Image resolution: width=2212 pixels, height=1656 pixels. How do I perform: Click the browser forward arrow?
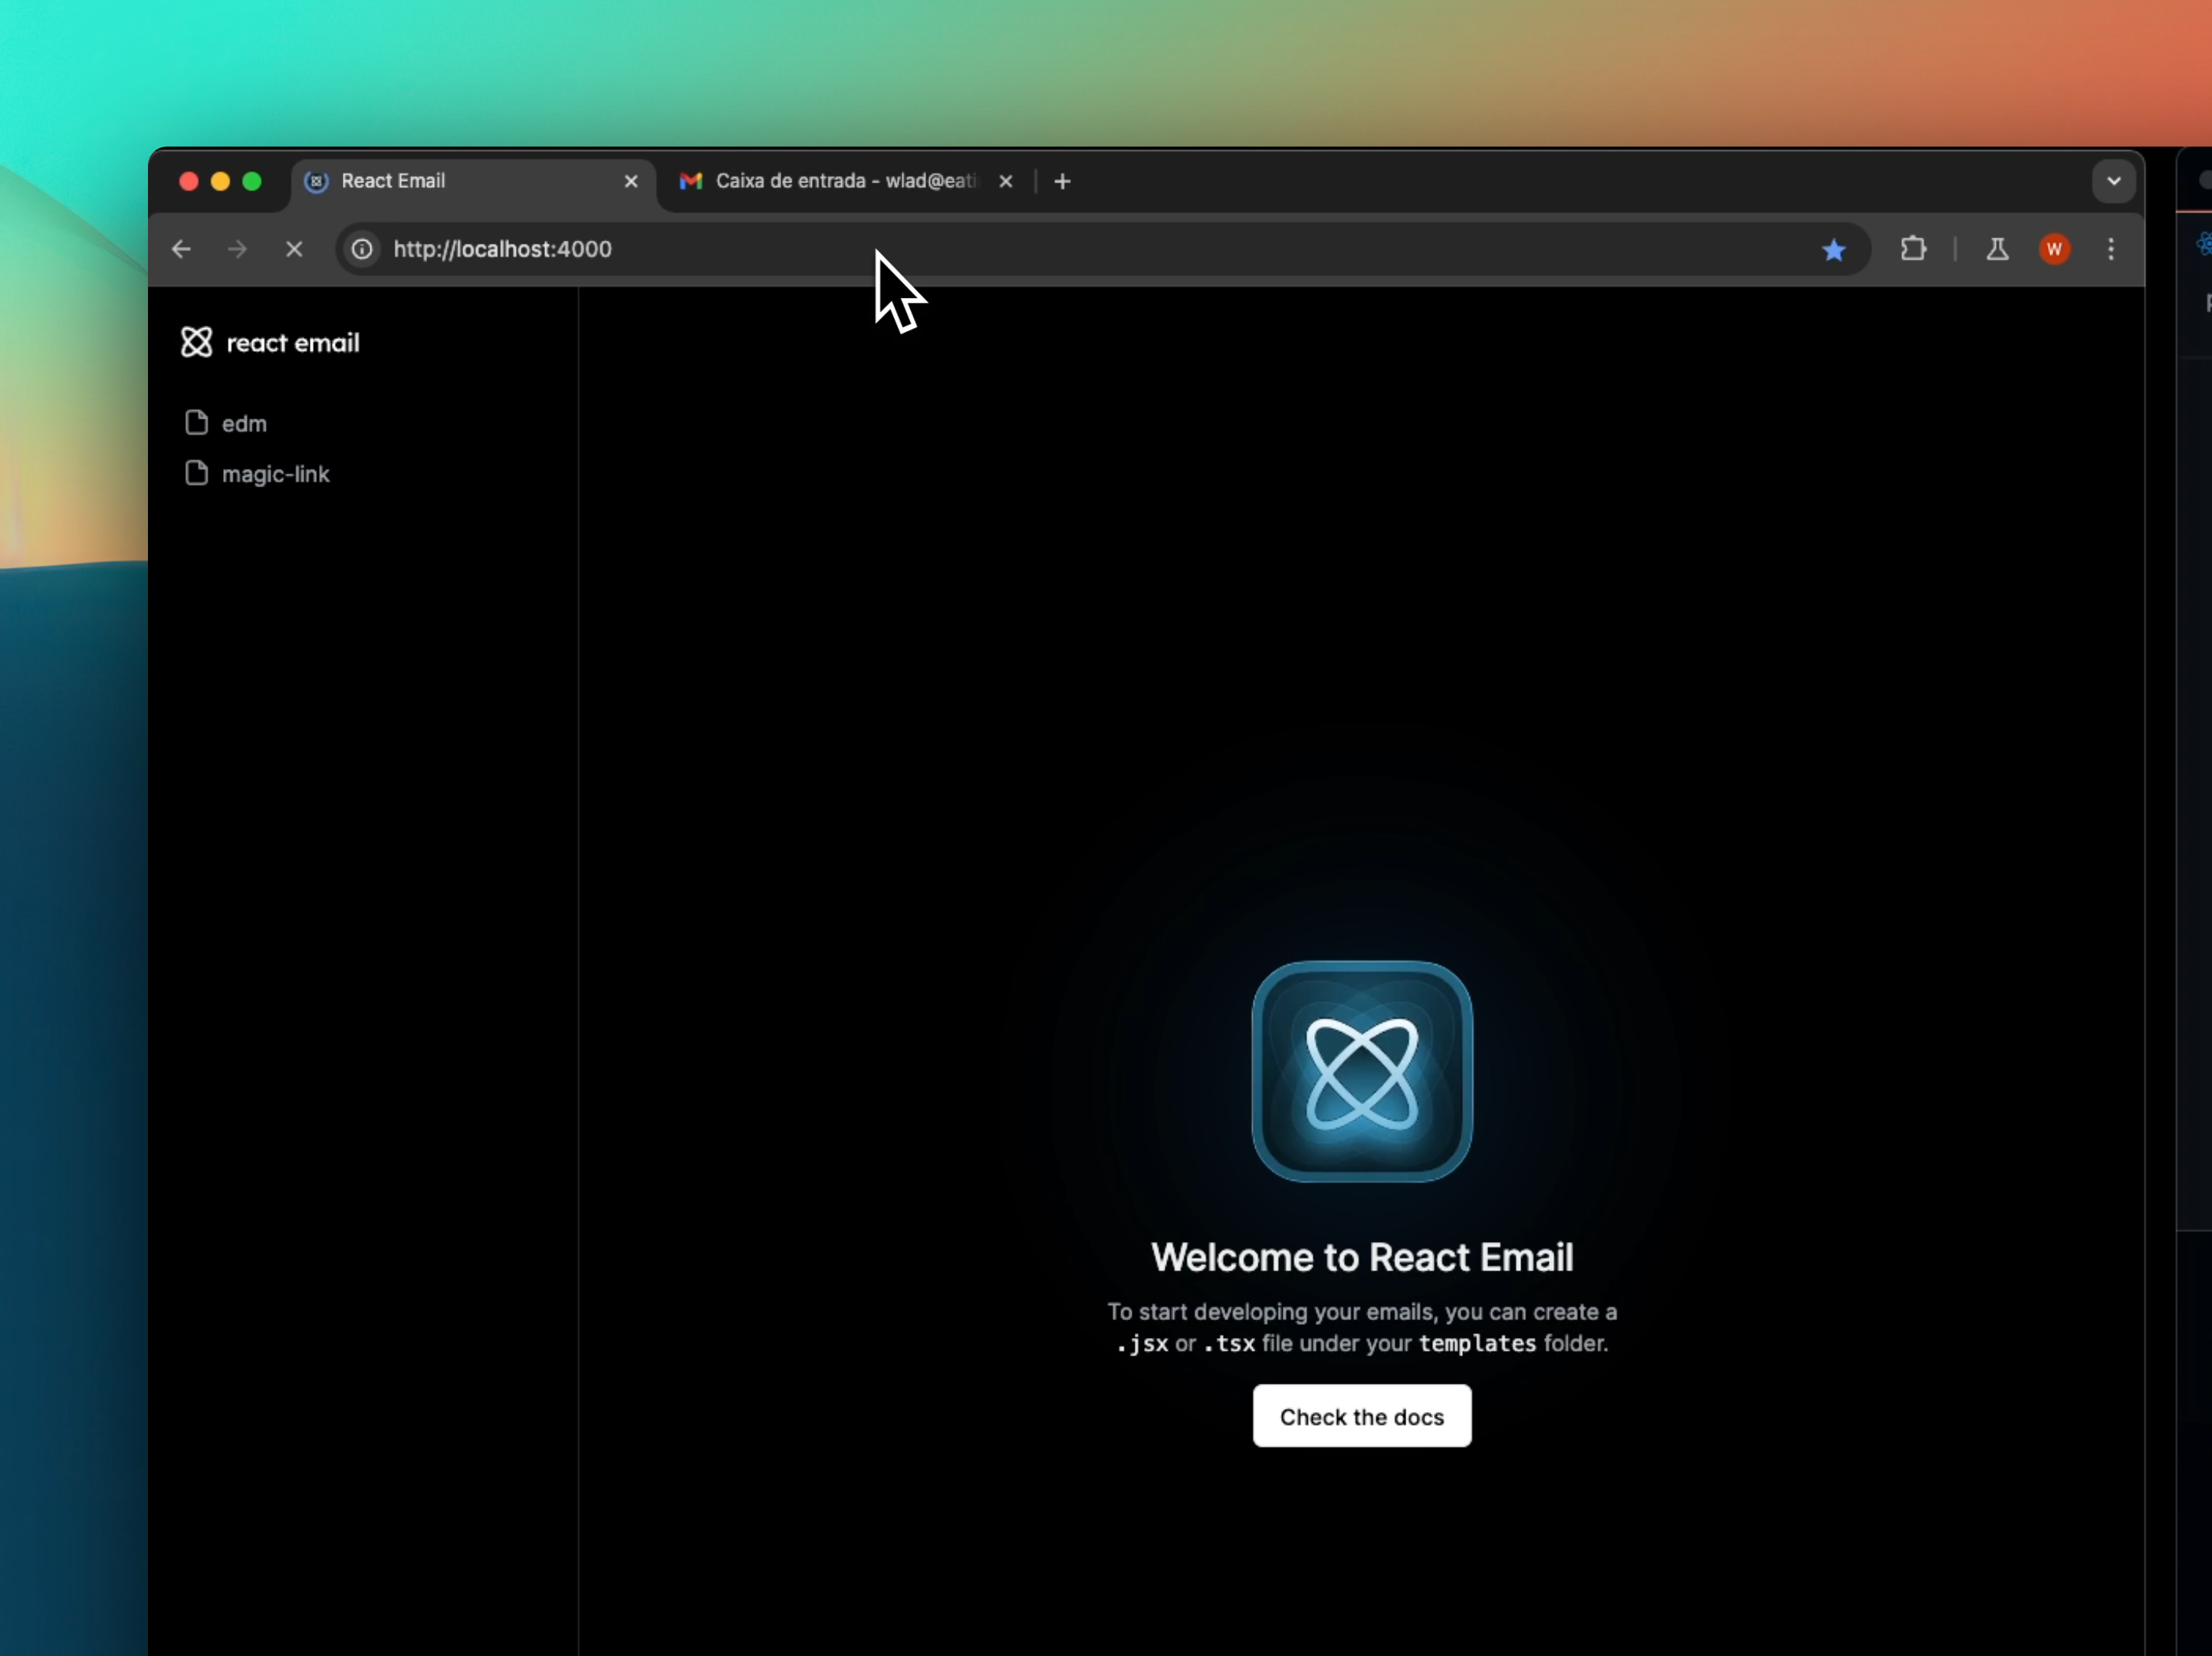[x=237, y=249]
